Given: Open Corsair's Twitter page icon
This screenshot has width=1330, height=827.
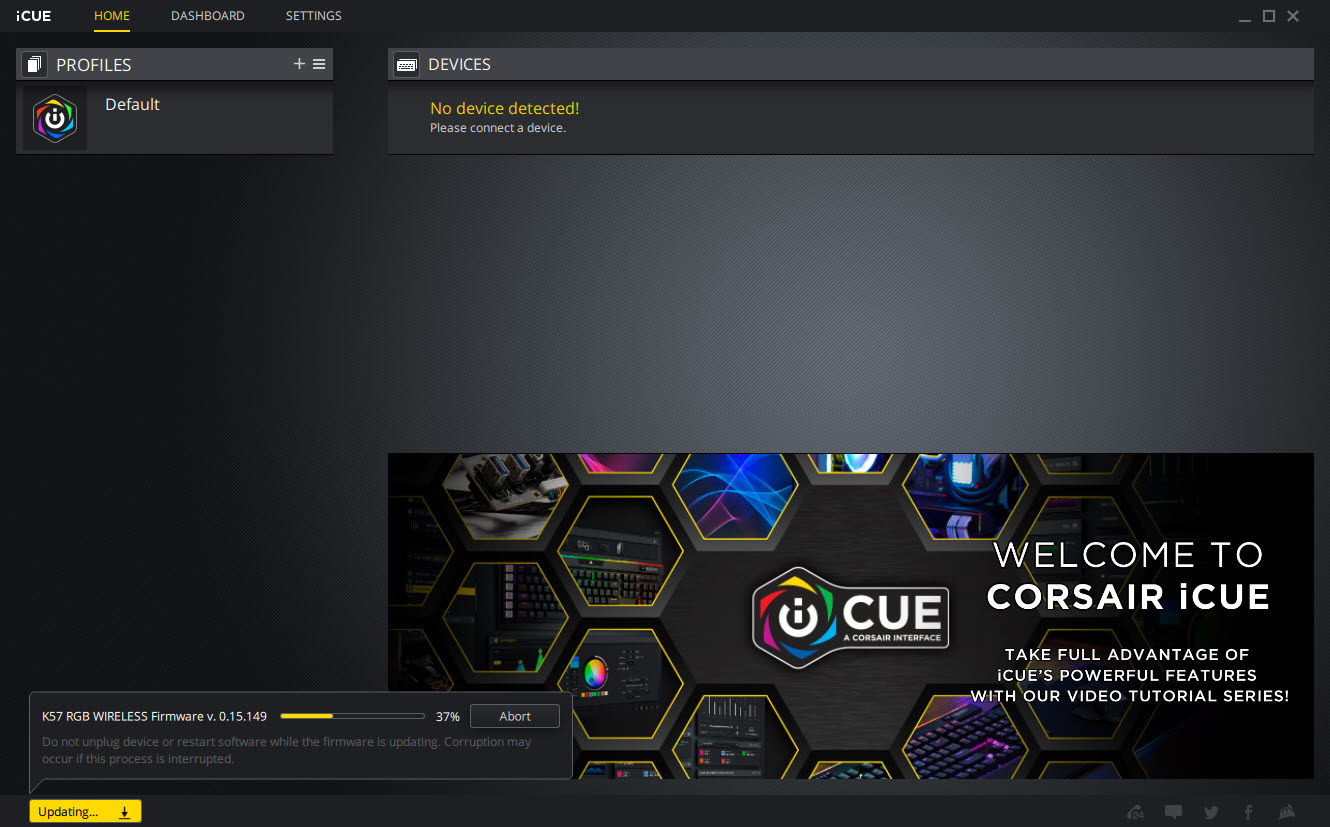Looking at the screenshot, I should 1211,812.
